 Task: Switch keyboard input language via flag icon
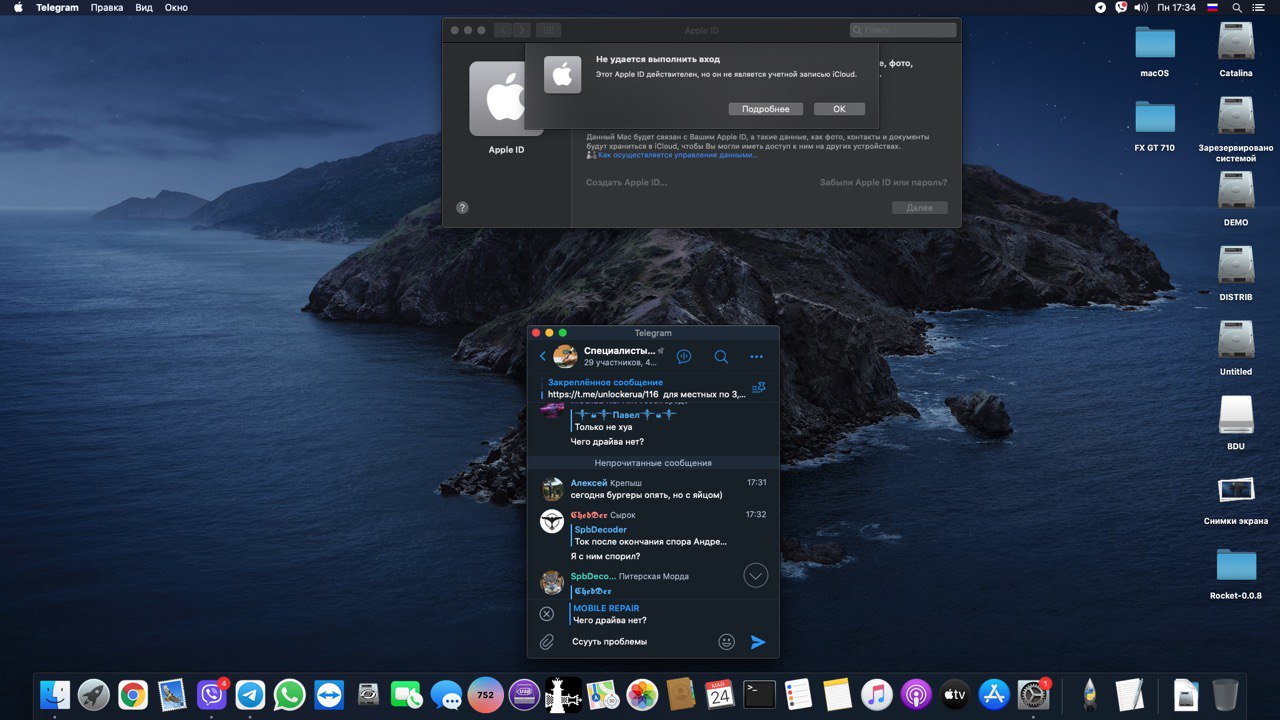1212,7
